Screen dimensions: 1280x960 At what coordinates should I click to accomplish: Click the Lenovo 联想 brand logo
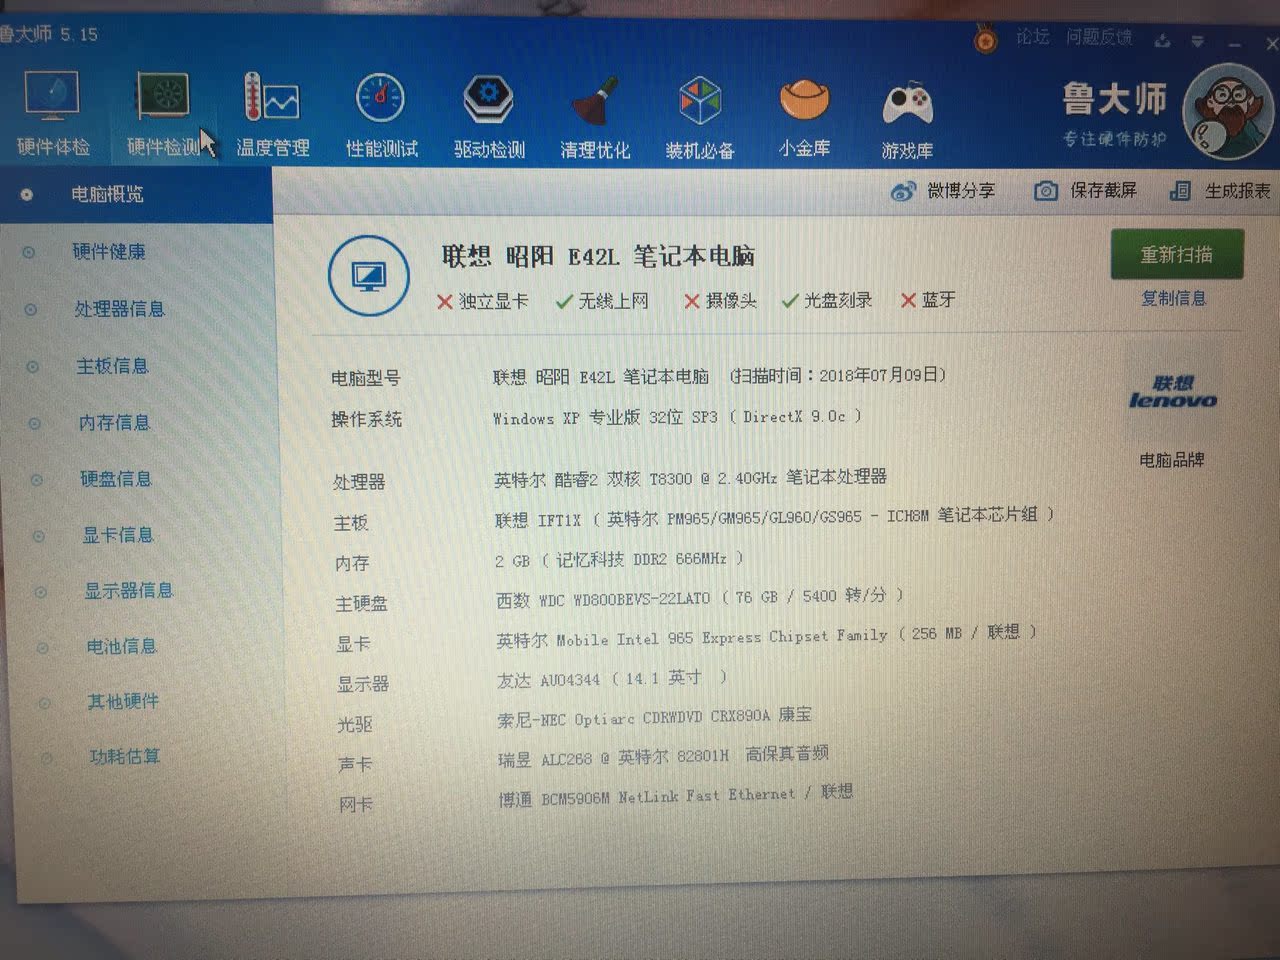tap(1172, 391)
